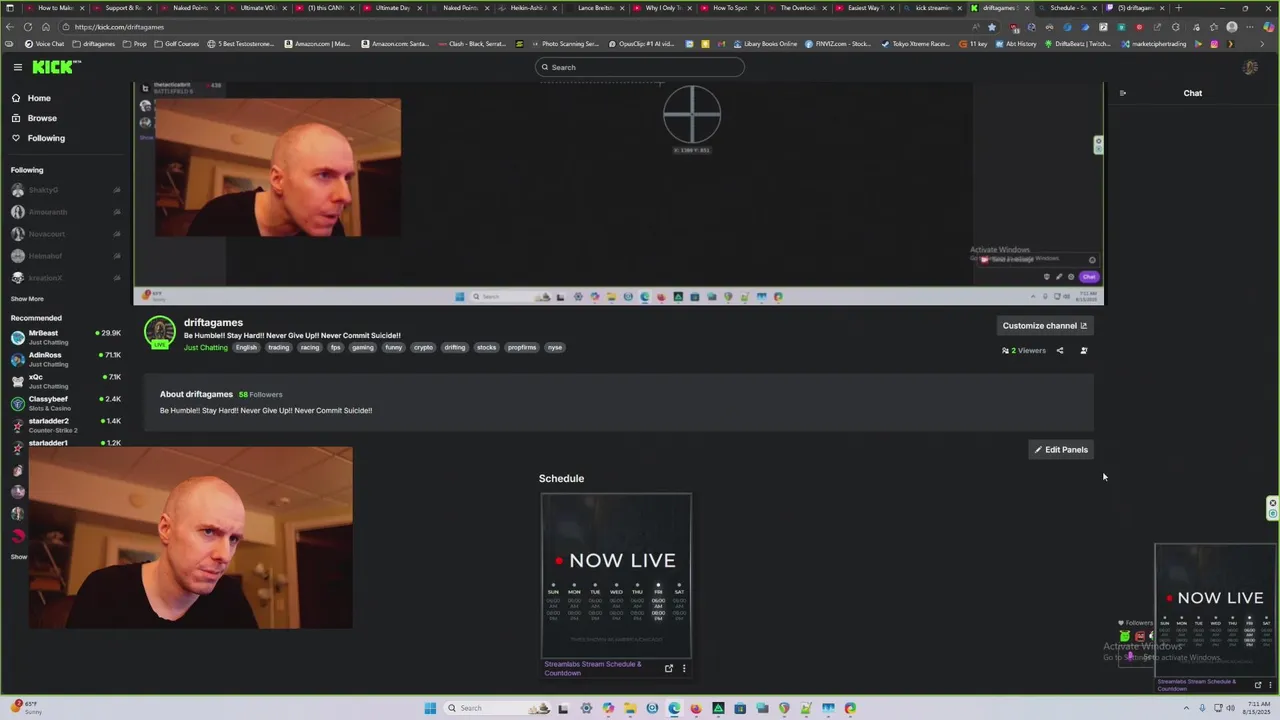Collapse the Chat panel arrow

[1122, 93]
